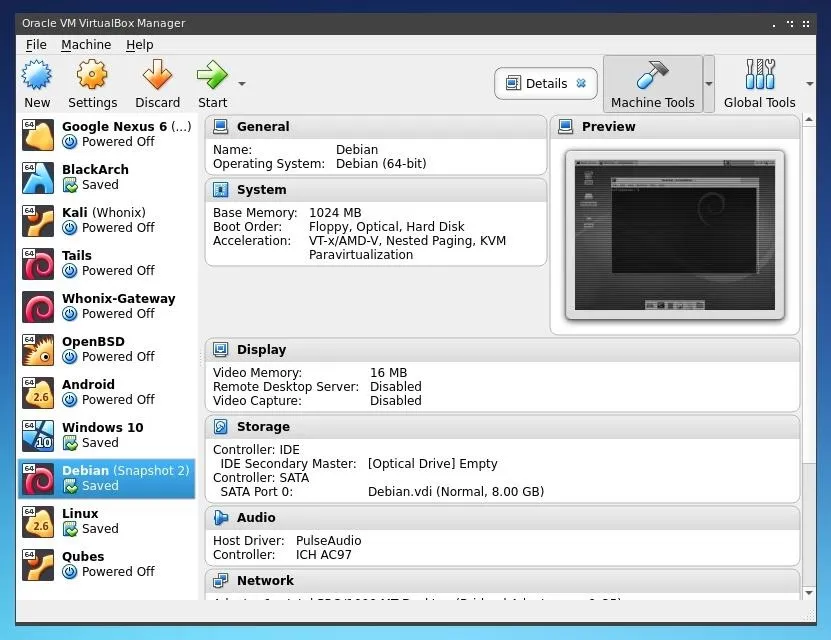Open the Start button dropdown arrow

tap(242, 84)
